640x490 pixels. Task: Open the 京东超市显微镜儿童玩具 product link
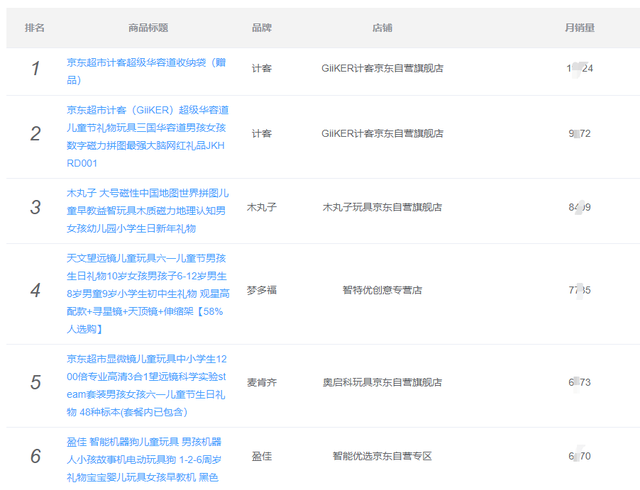click(x=147, y=385)
